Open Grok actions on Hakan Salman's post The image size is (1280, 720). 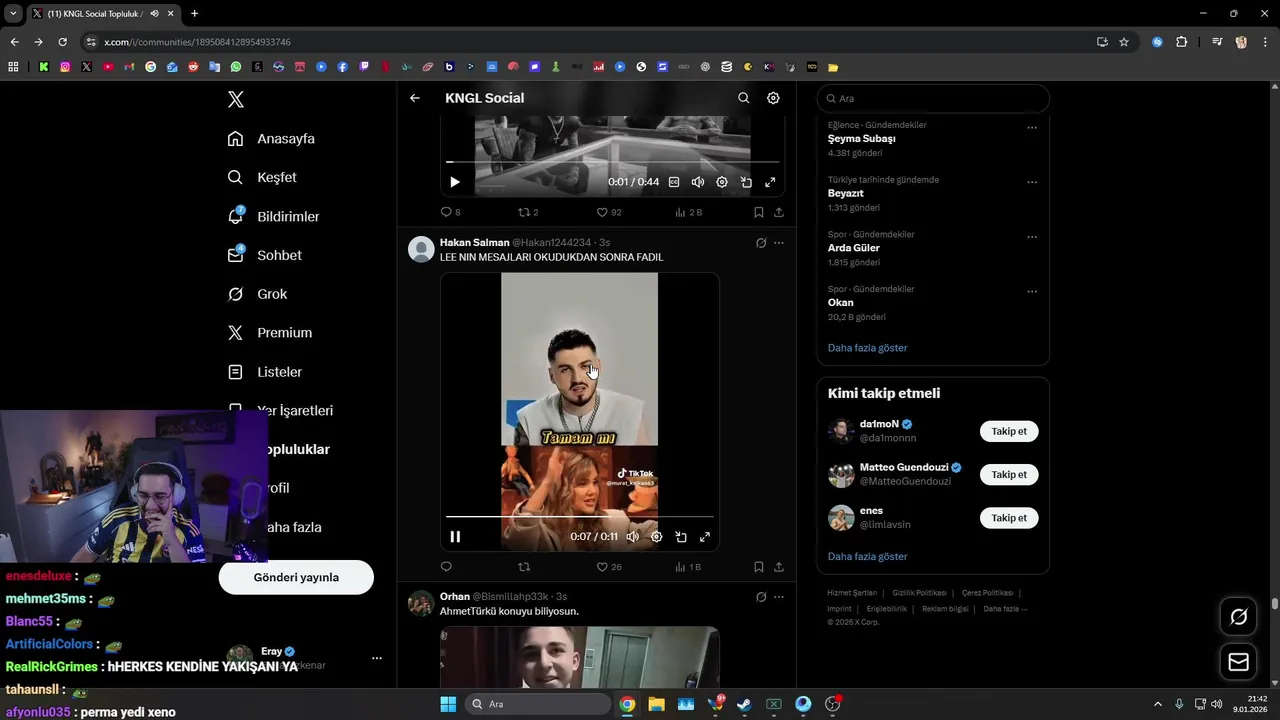(x=761, y=243)
